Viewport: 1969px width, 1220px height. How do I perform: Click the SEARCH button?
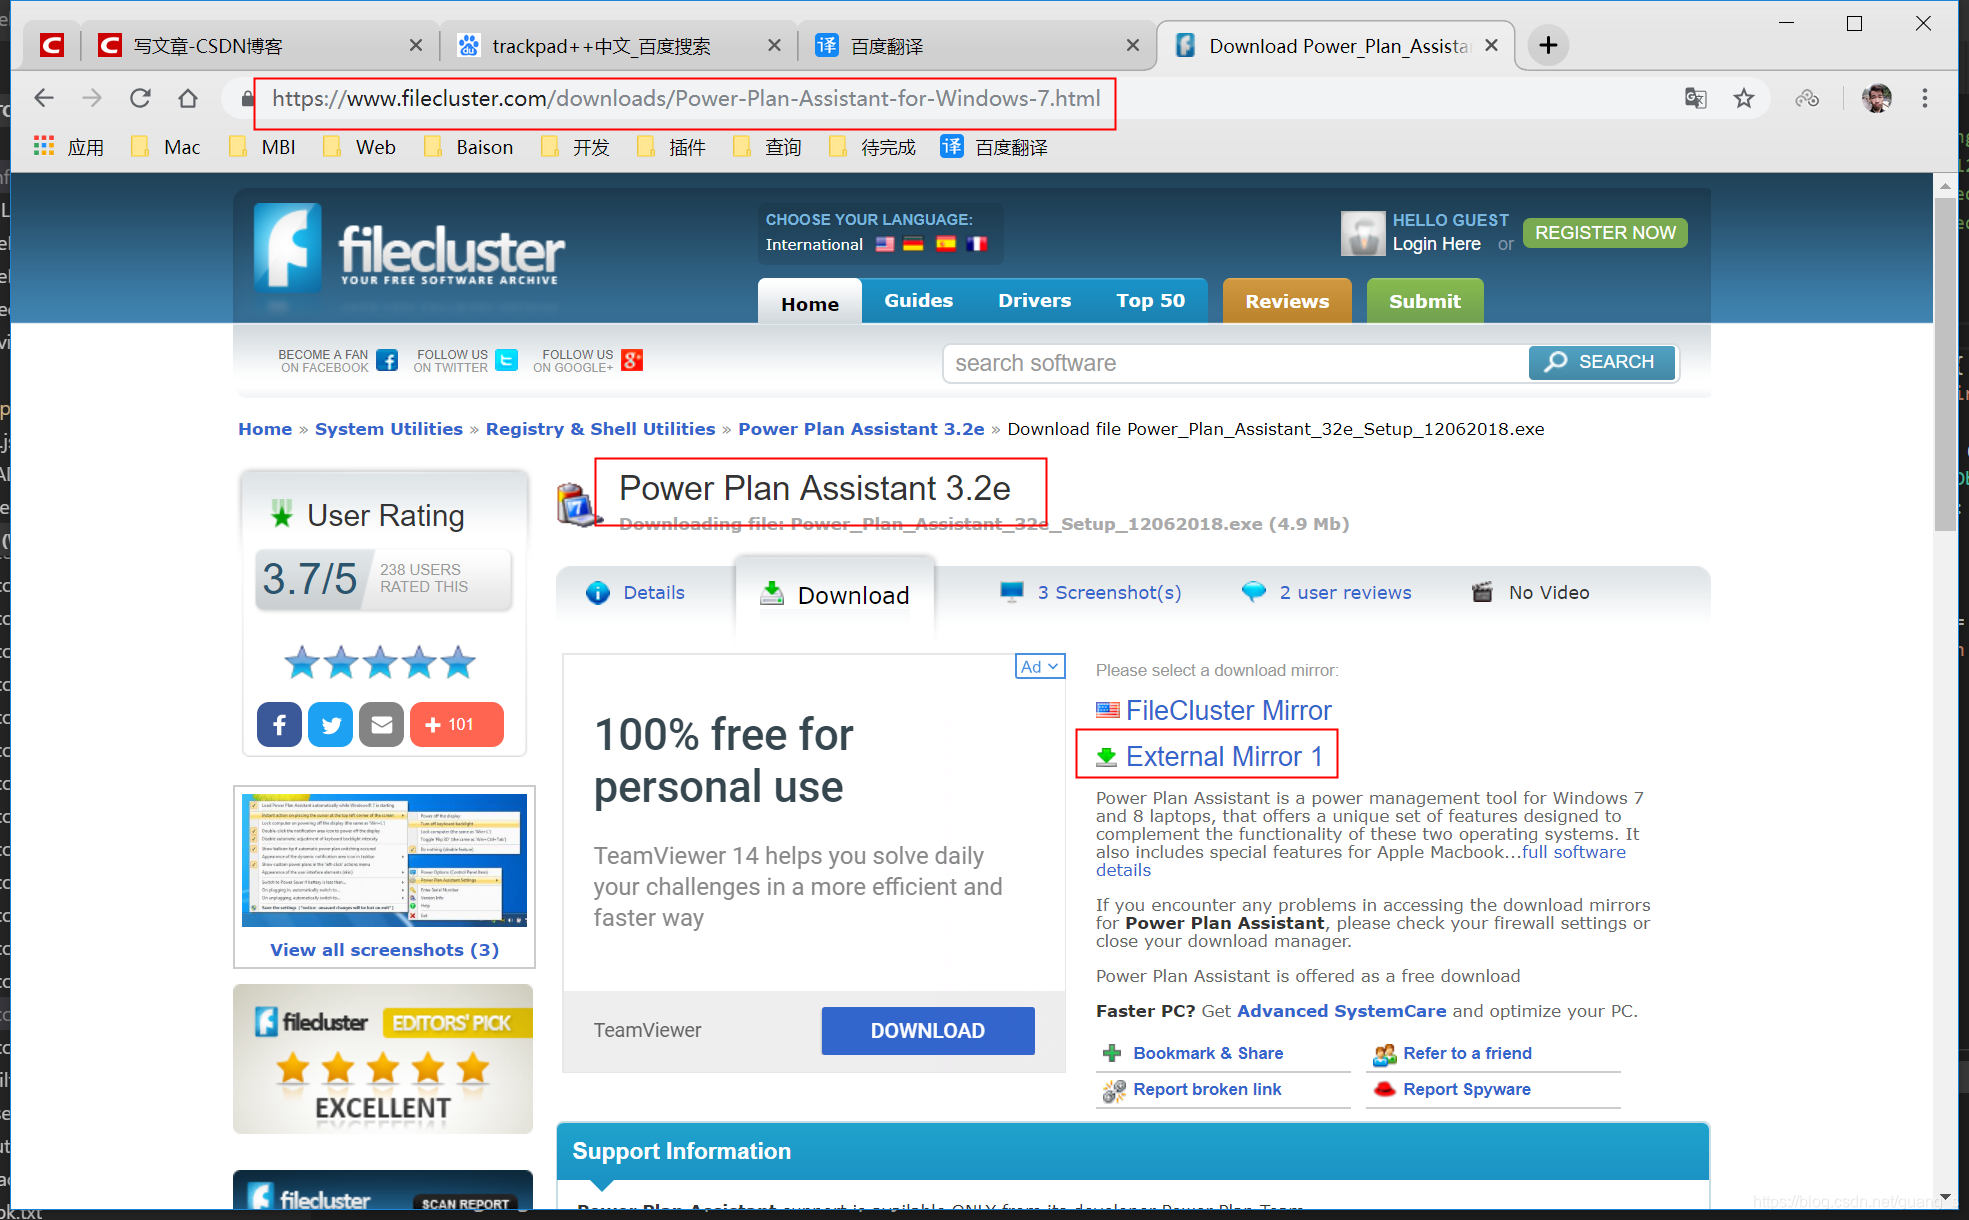[1600, 362]
